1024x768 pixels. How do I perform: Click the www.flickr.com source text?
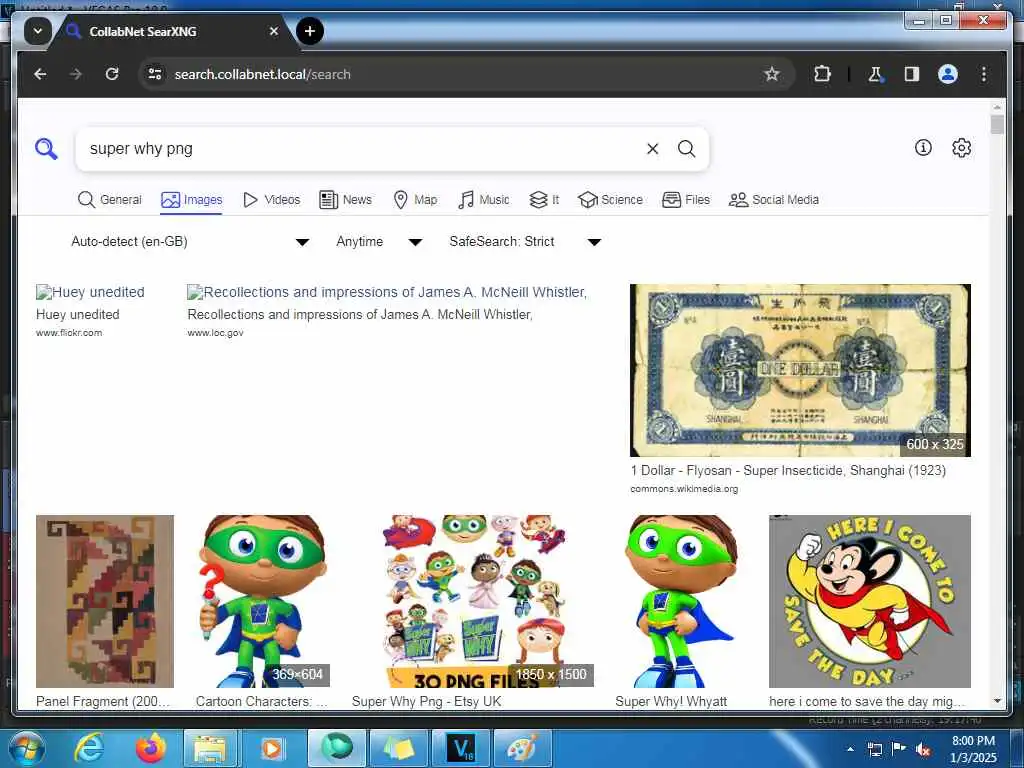pyautogui.click(x=69, y=332)
